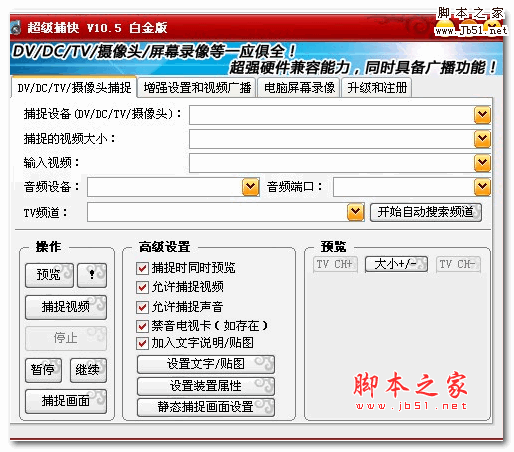The height and width of the screenshot is (452, 514).
Task: Expand the 音频设备 dropdown arrow
Action: pyautogui.click(x=251, y=187)
